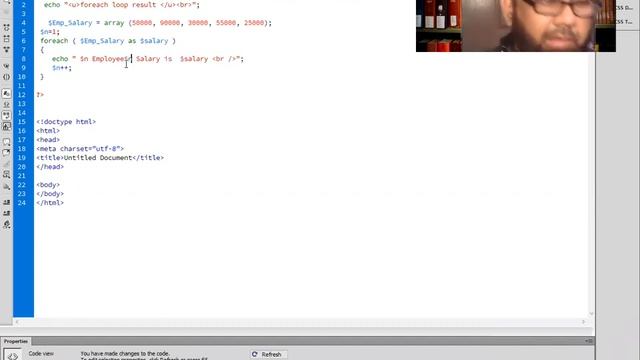The width and height of the screenshot is (640, 360).
Task: Click the Code view brackets icon in Properties
Action: coord(13,356)
